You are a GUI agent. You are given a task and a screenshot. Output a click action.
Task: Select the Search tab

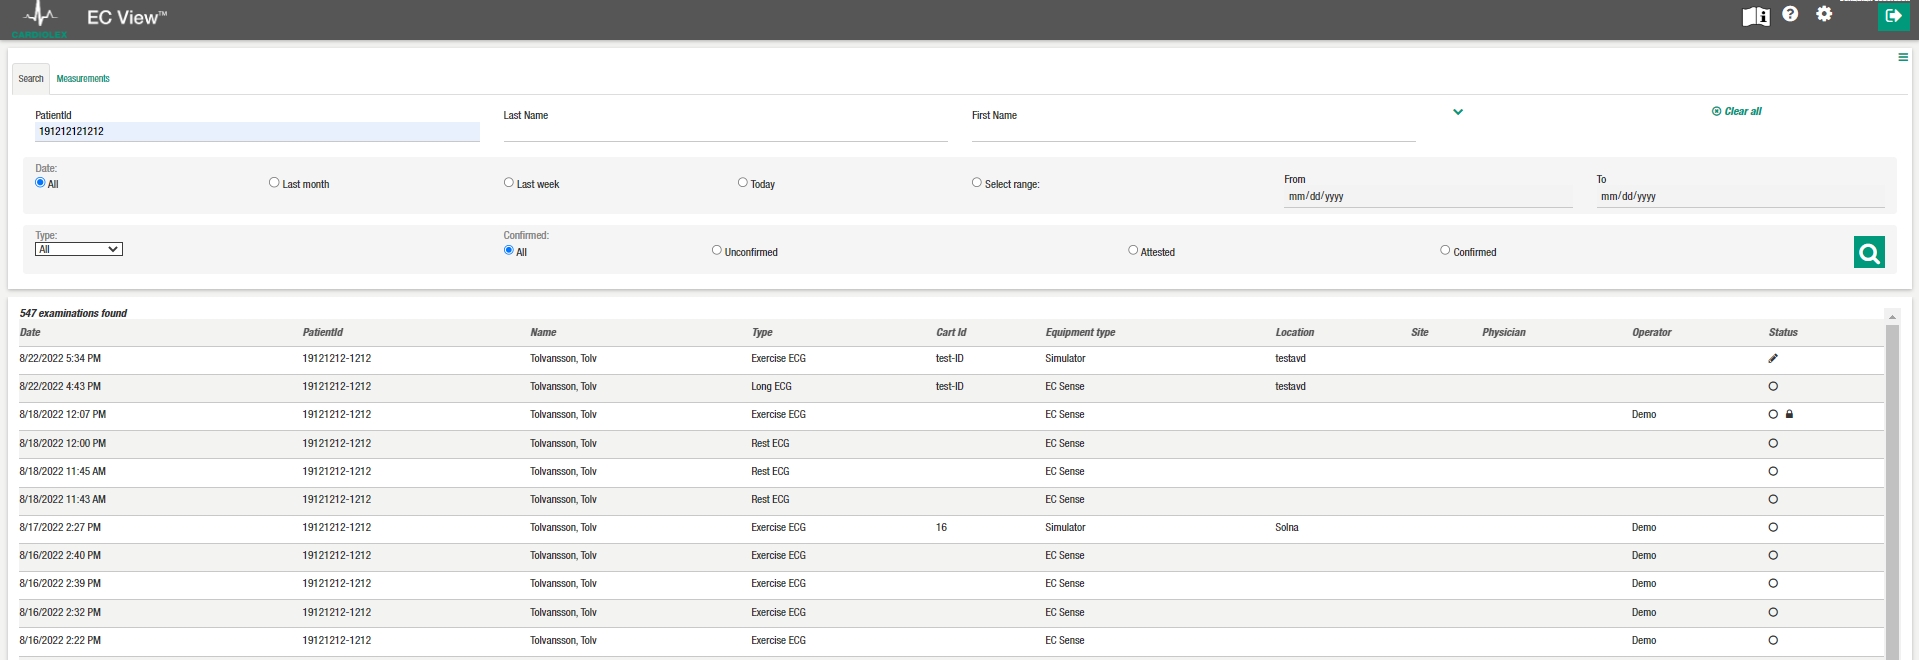click(31, 79)
